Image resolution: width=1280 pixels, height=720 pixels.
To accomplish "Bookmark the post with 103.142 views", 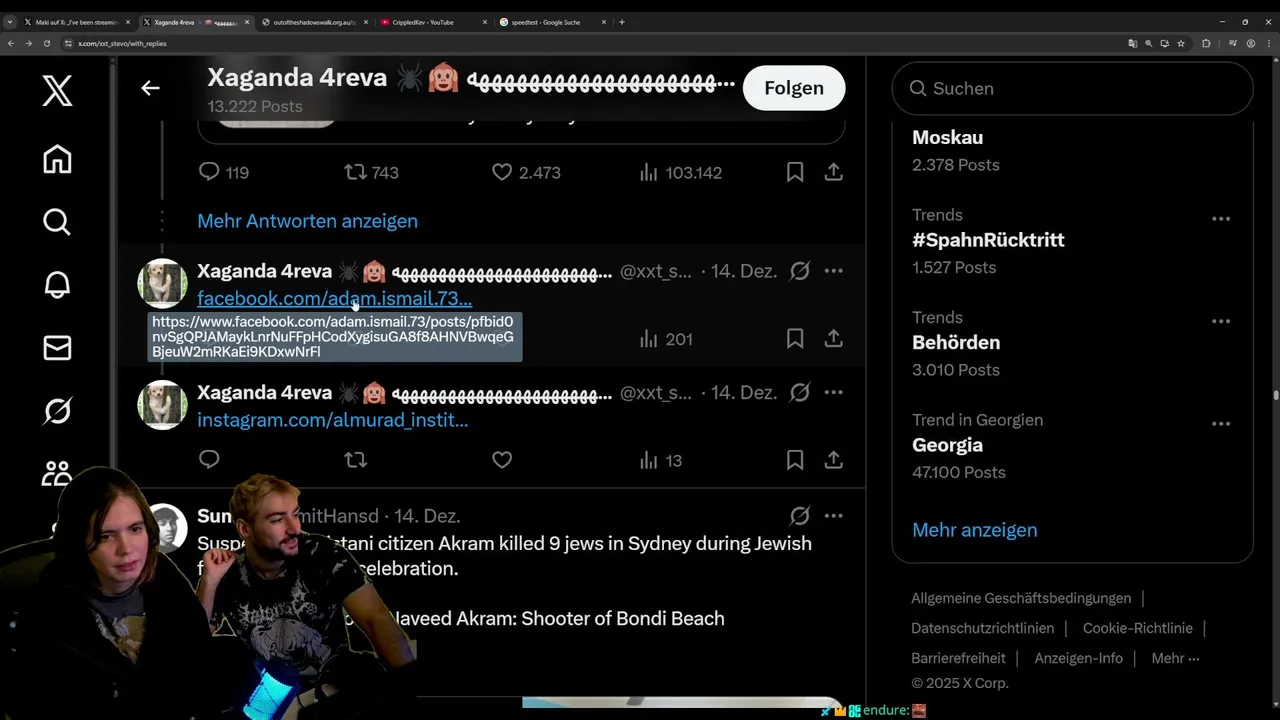I will (x=795, y=172).
